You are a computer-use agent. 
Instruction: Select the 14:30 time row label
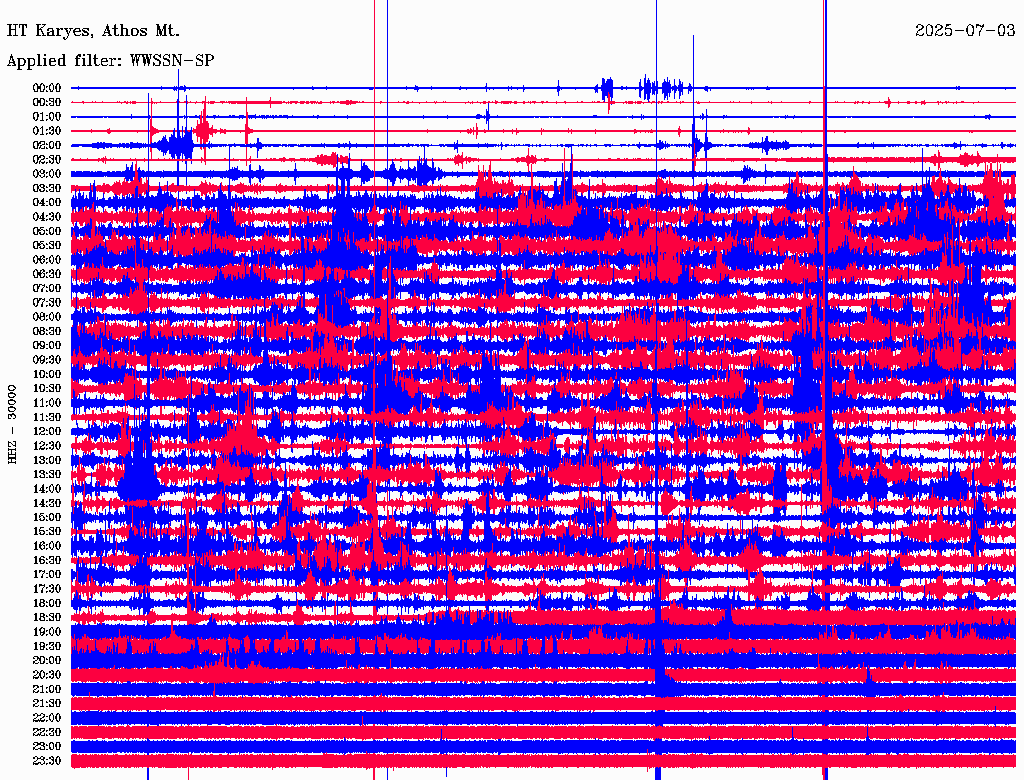(47, 503)
